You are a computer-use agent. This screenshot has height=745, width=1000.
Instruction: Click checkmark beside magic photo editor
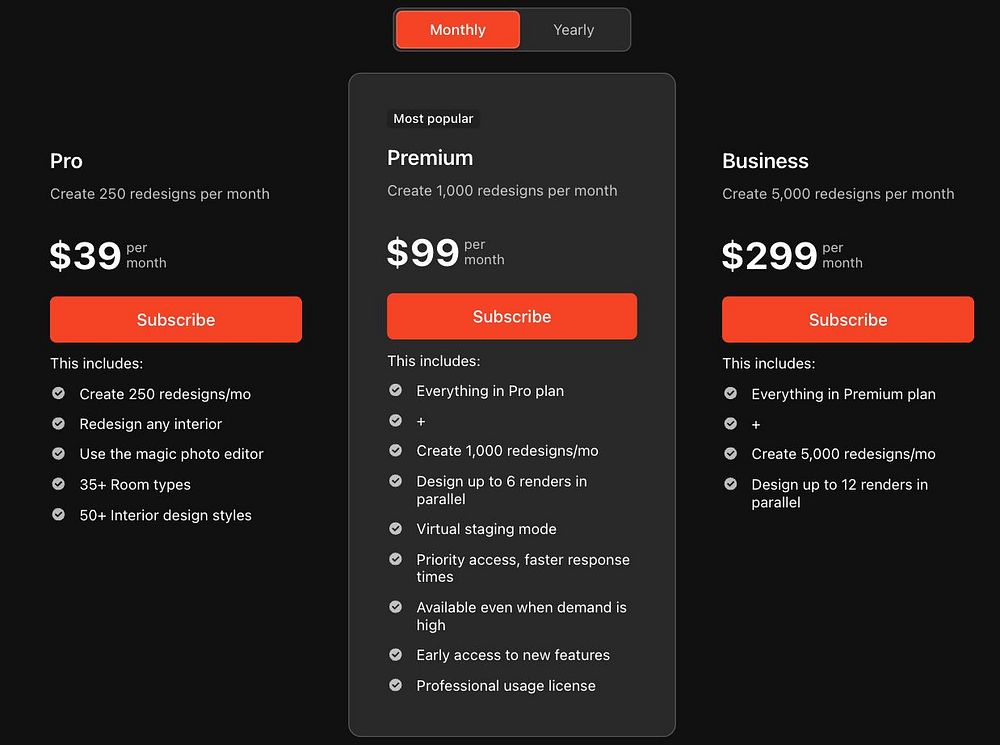click(59, 454)
